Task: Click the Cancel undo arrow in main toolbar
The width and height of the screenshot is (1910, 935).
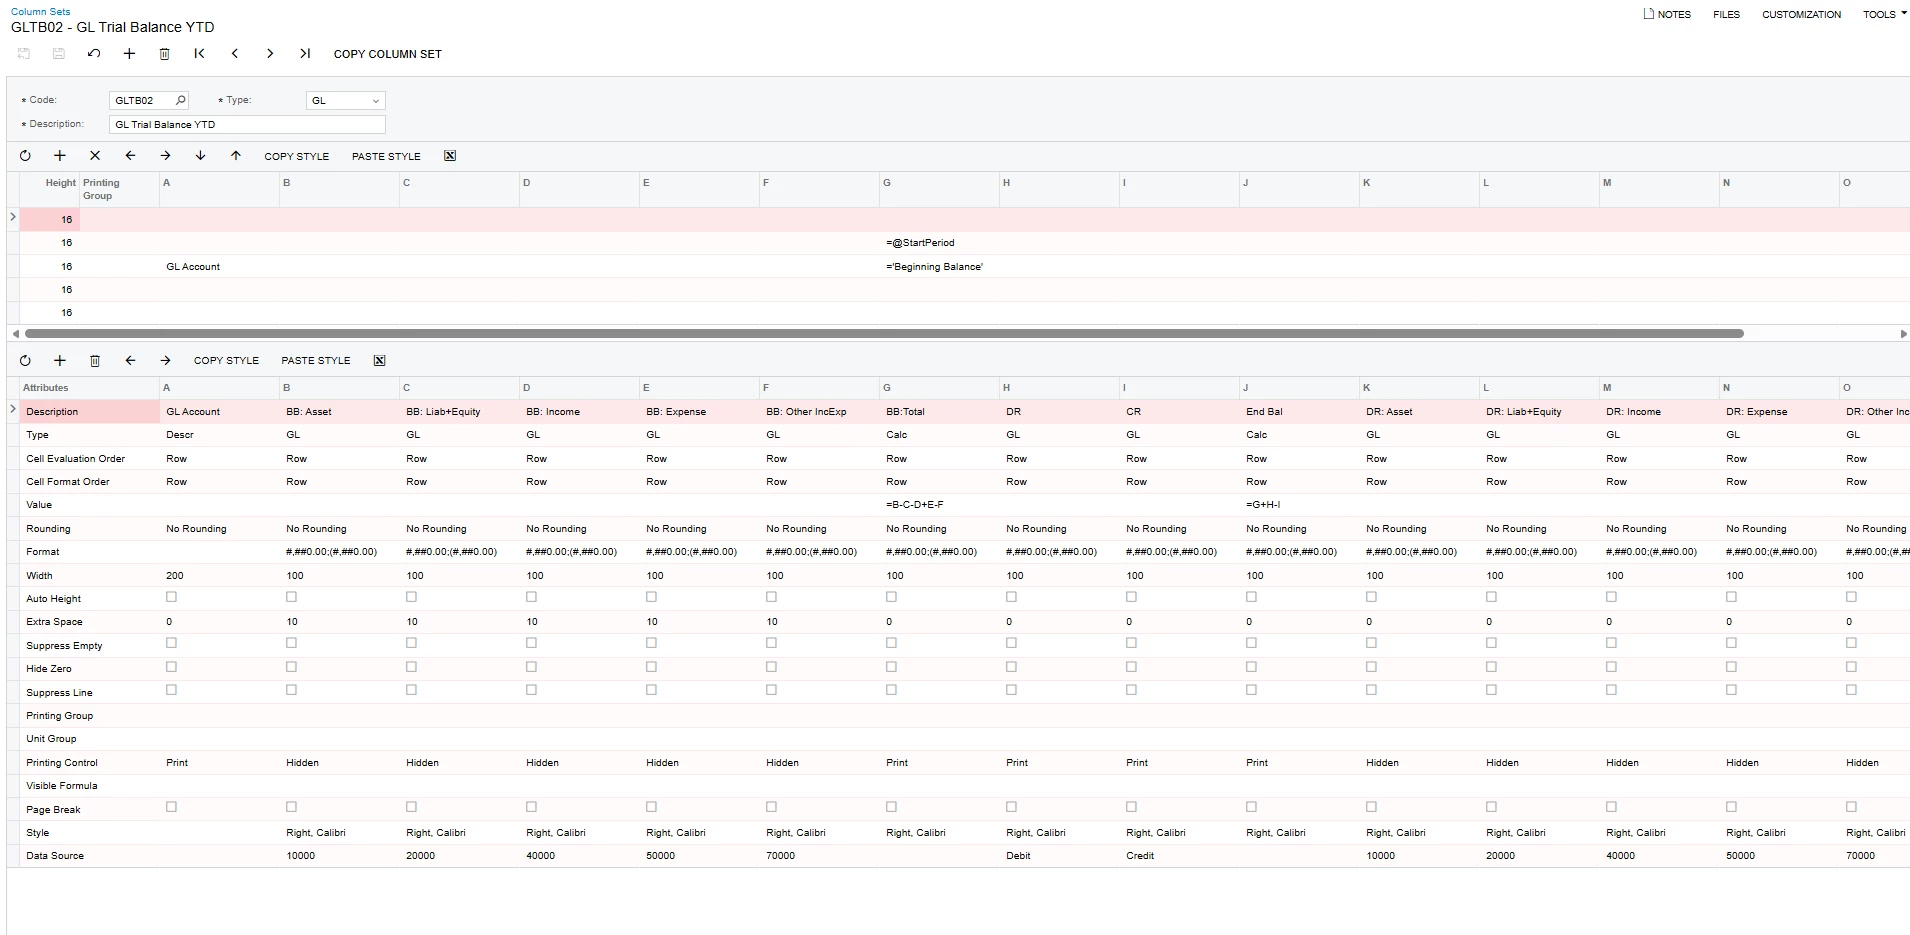Action: (x=94, y=54)
